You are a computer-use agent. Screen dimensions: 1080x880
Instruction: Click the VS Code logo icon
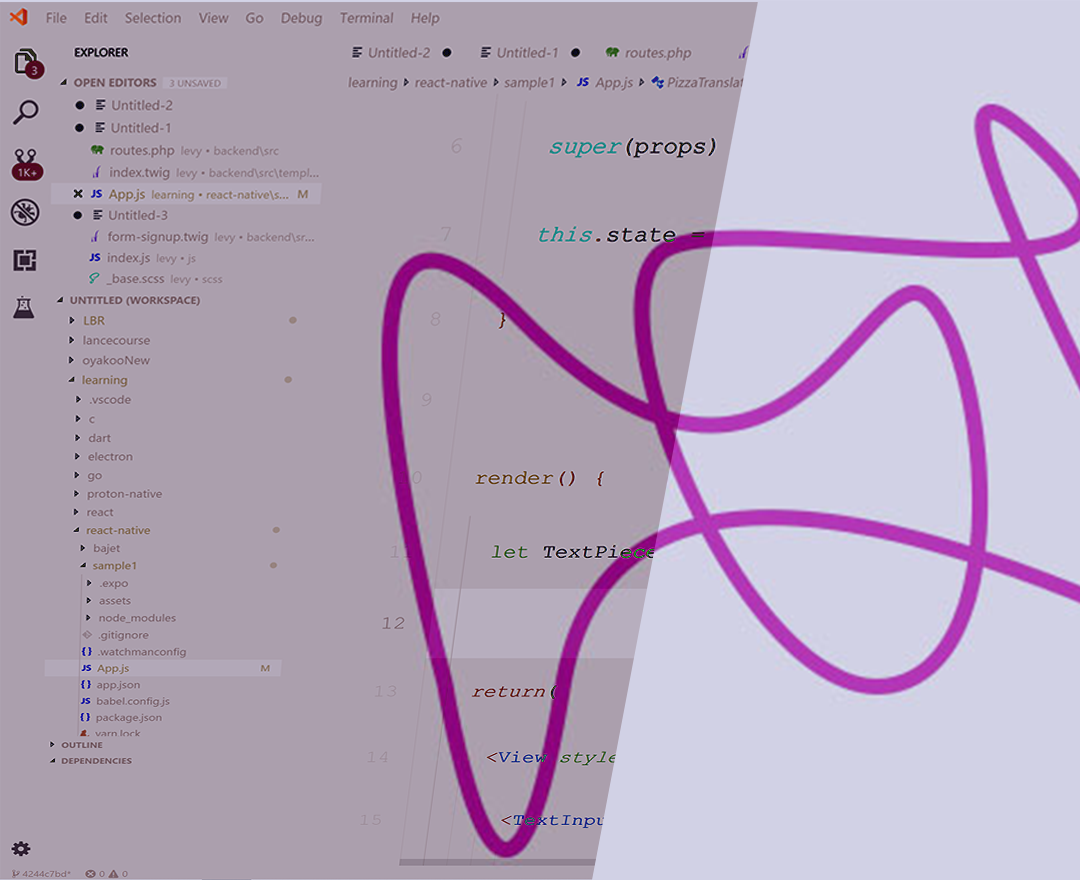point(19,17)
